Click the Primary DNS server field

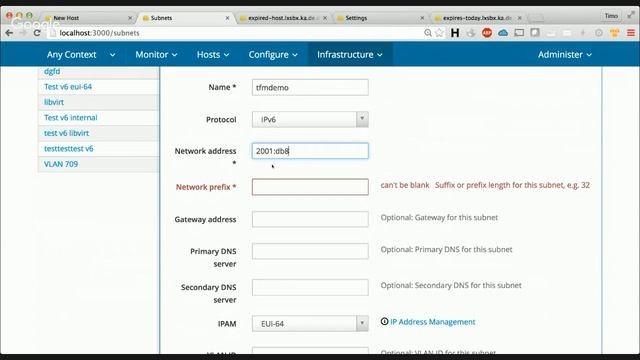(x=310, y=251)
